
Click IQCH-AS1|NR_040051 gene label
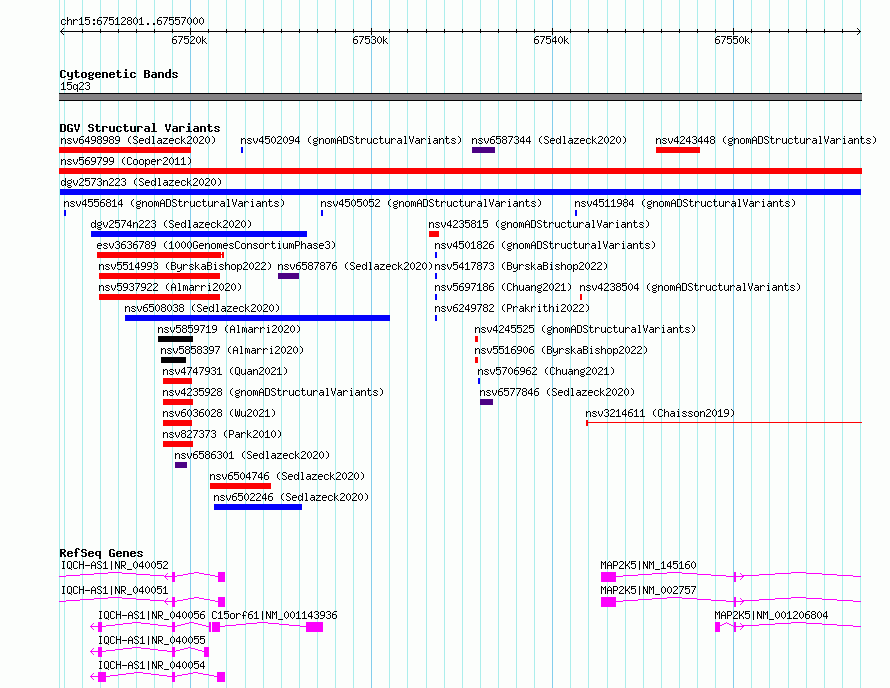tap(115, 590)
